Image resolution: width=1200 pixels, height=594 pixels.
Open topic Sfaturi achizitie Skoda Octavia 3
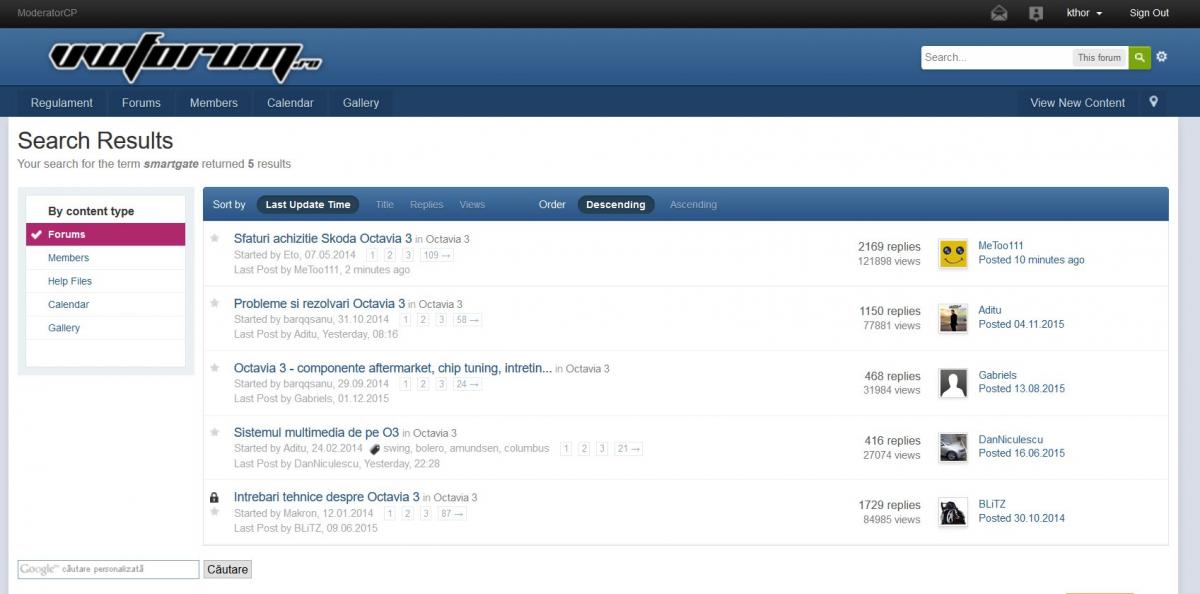323,239
